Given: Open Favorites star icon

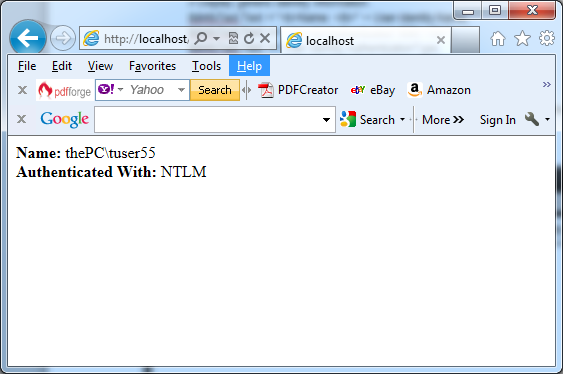Looking at the screenshot, I should 522,38.
